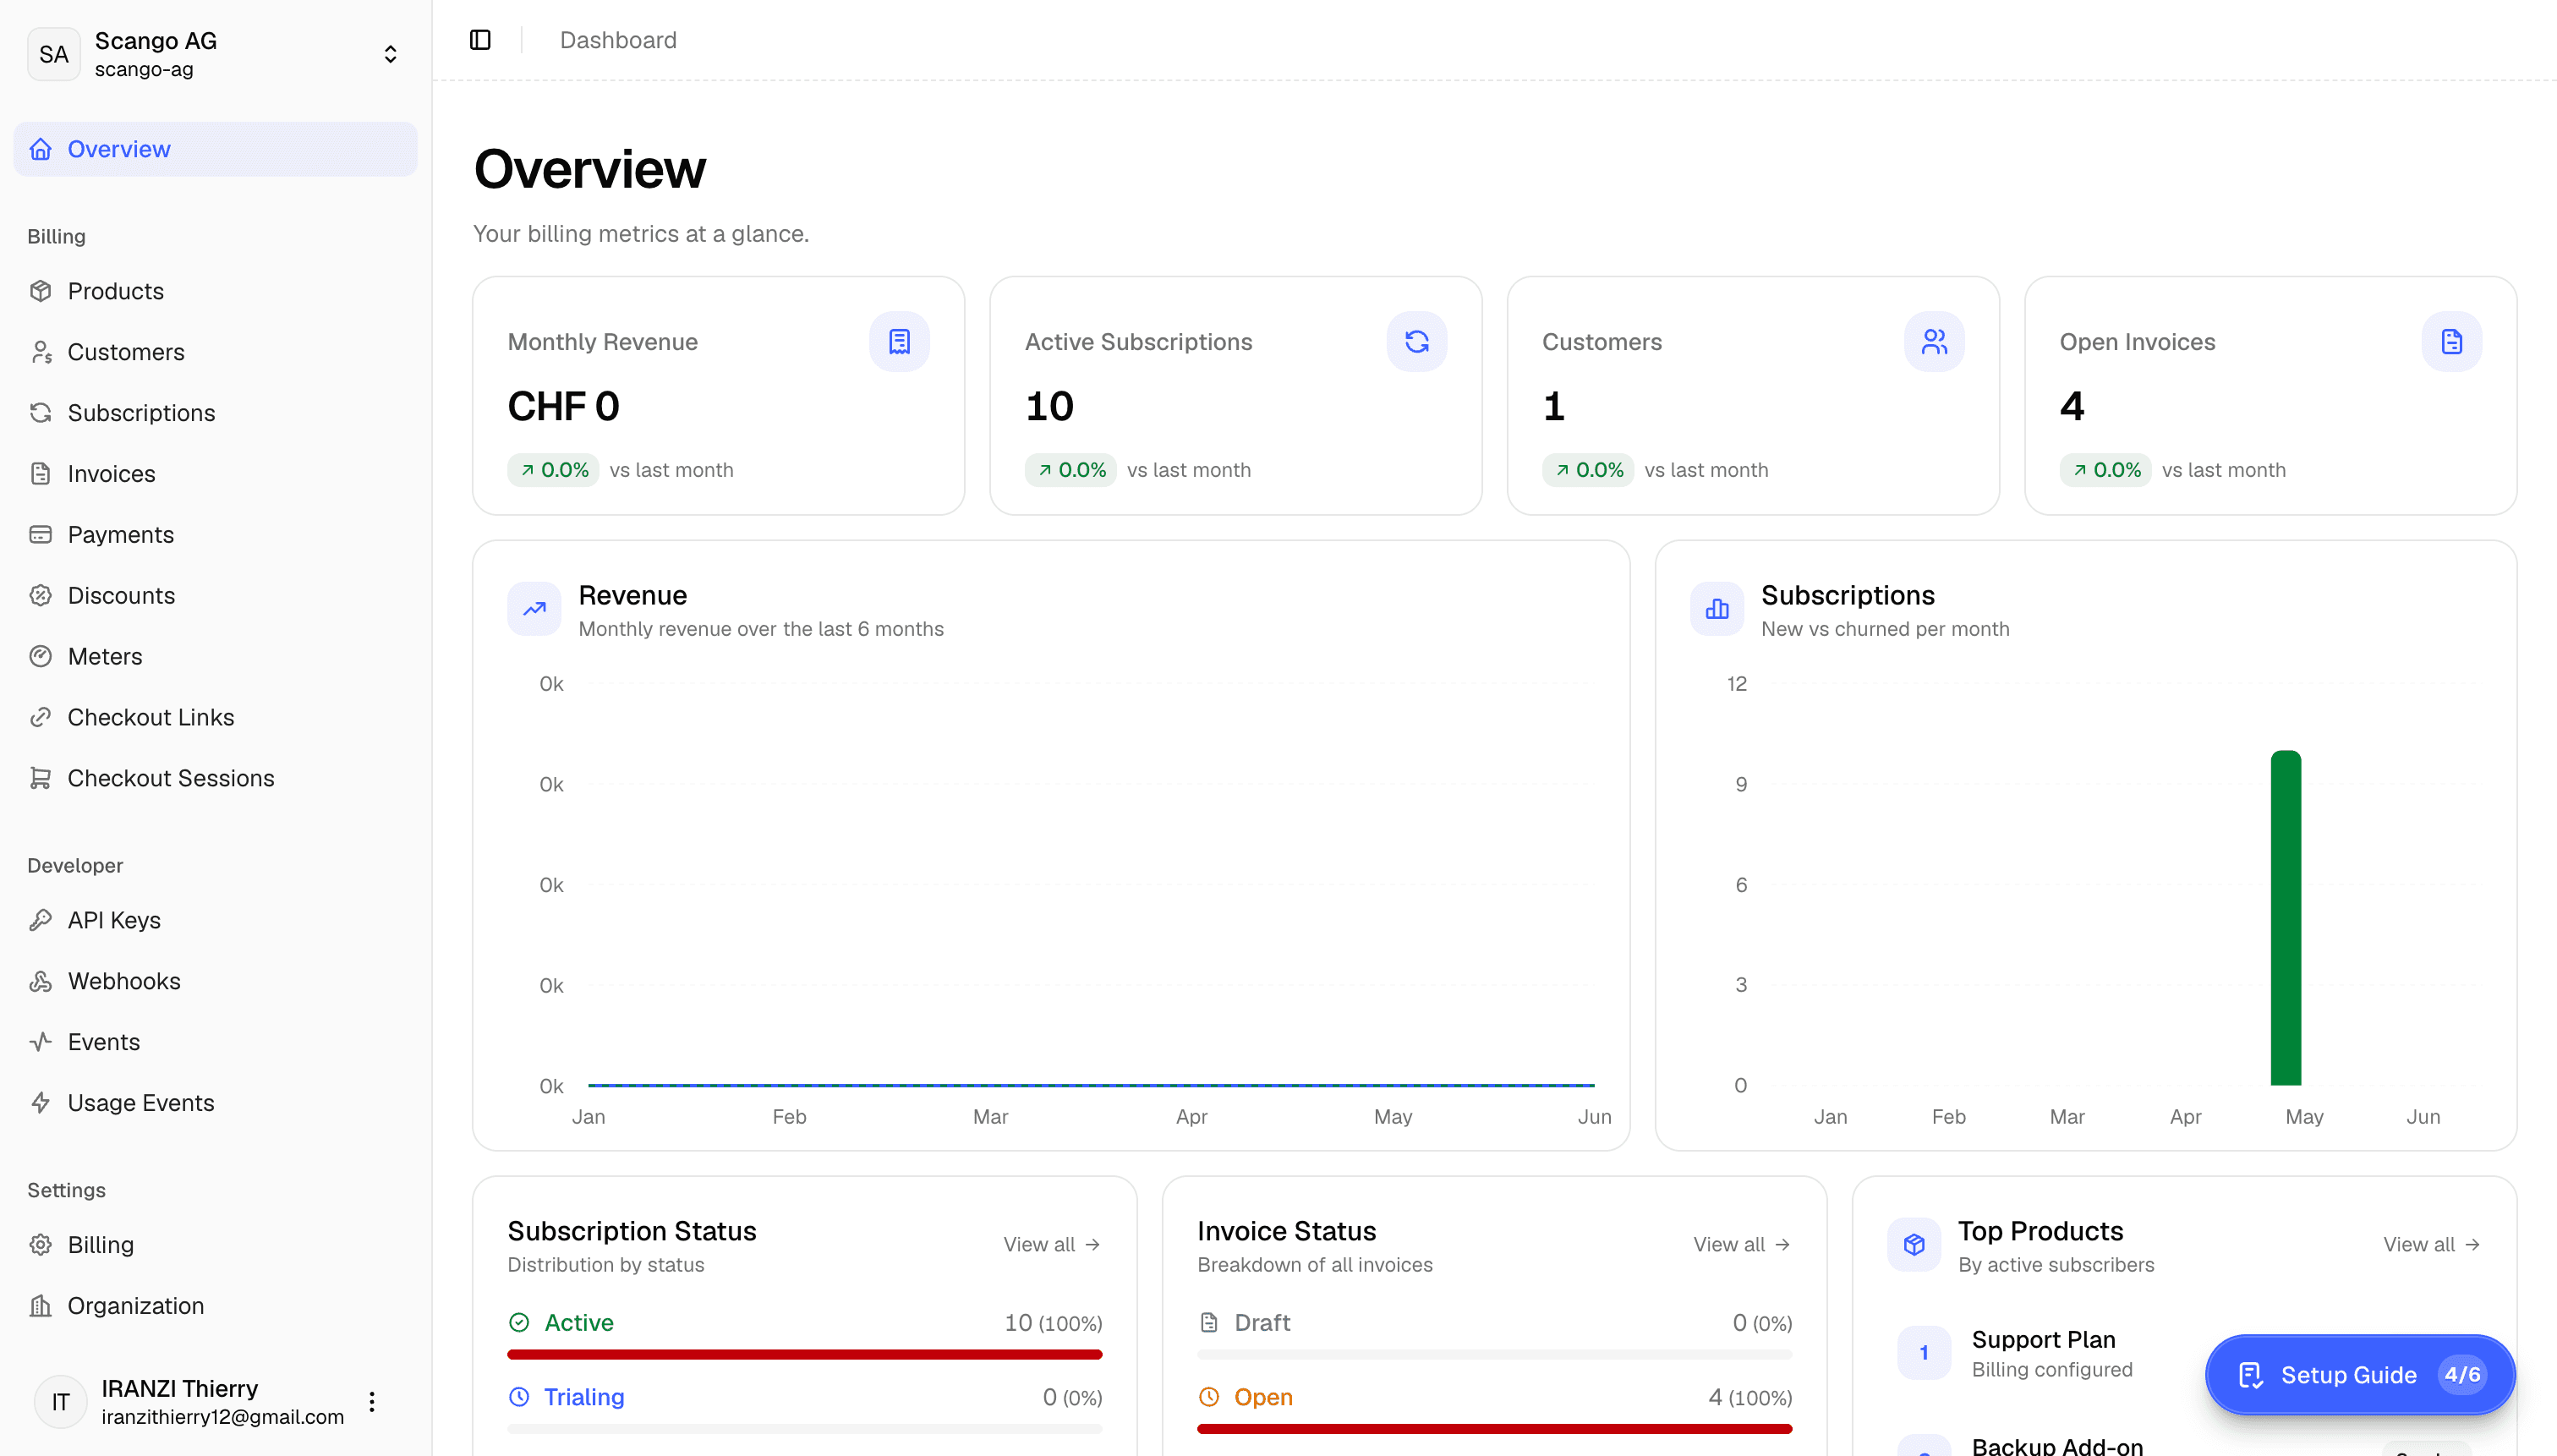Click the API Keys key icon
2557x1456 pixels.
pos(41,921)
